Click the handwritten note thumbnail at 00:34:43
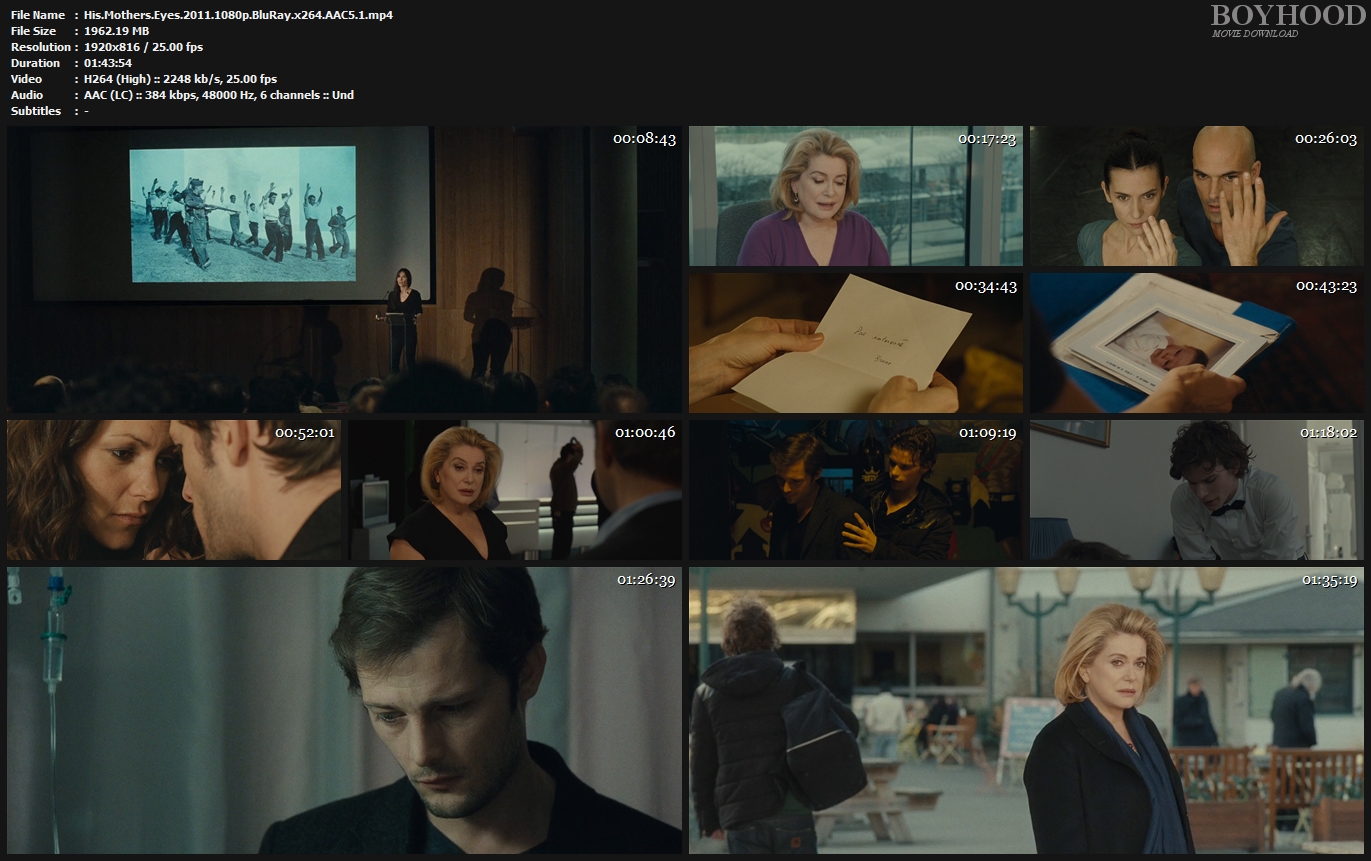Viewport: 1371px width, 861px height. [855, 343]
